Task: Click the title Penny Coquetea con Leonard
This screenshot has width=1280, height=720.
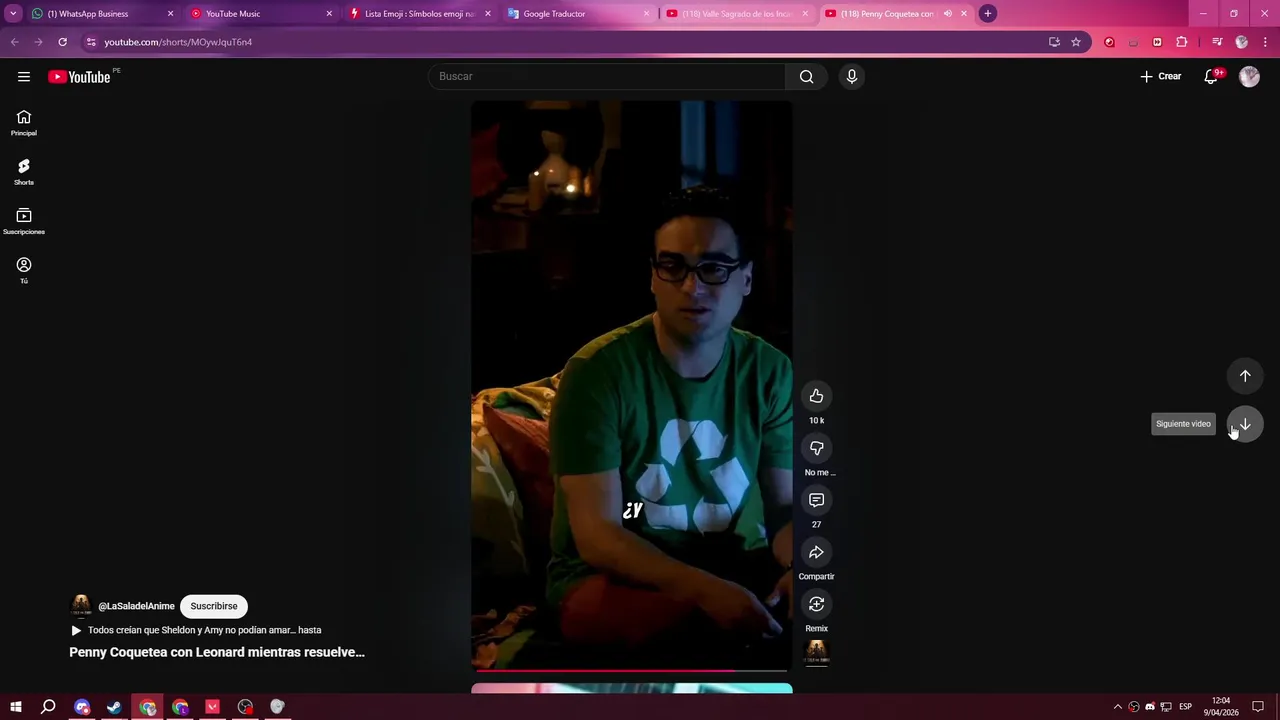Action: click(217, 652)
